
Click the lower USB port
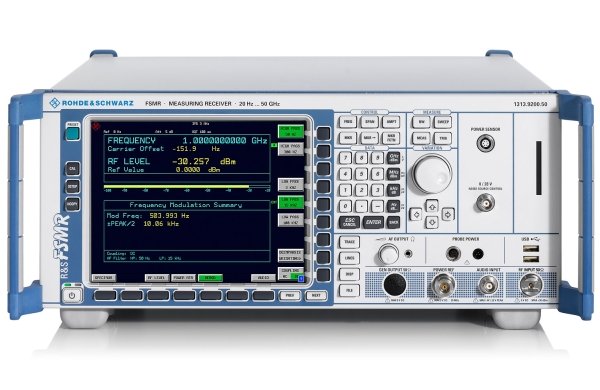pyautogui.click(x=531, y=259)
